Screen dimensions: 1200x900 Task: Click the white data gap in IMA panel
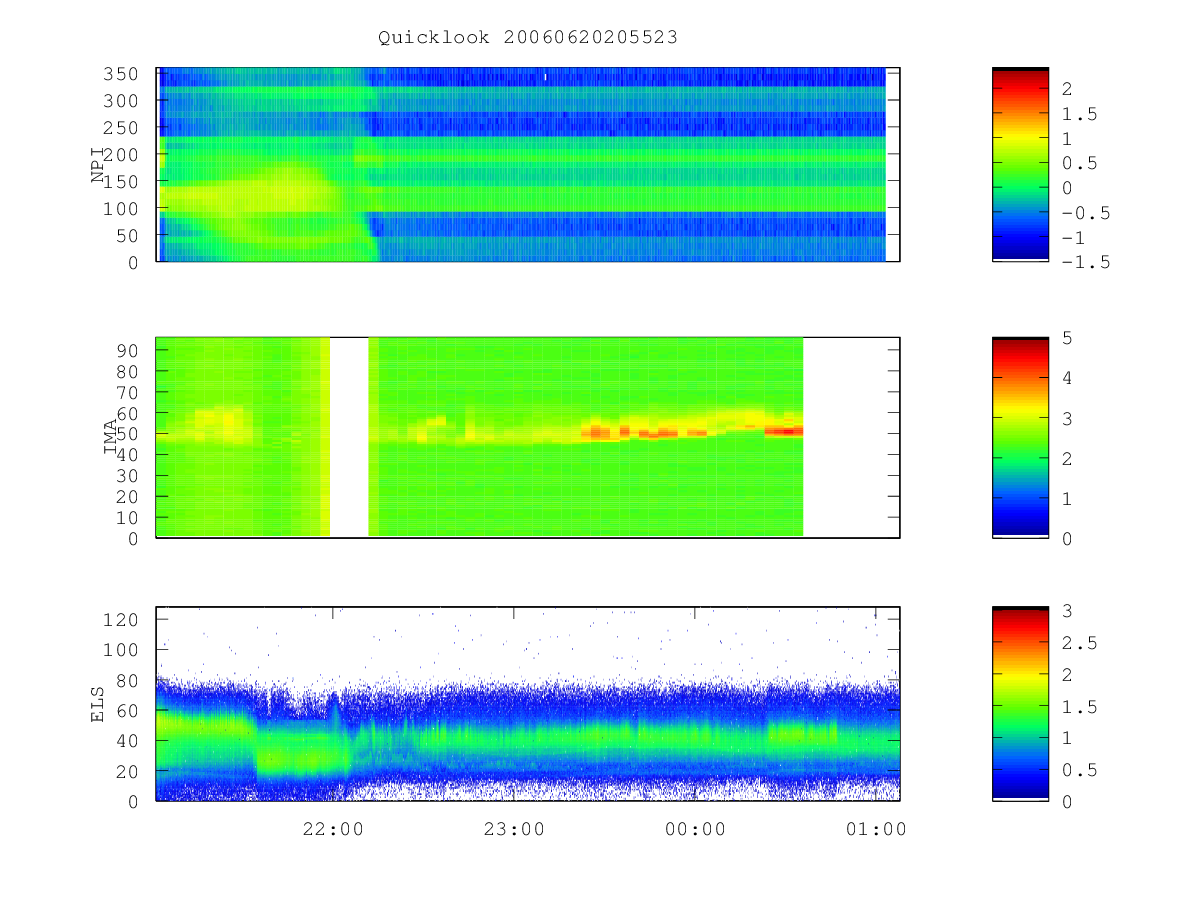[349, 437]
